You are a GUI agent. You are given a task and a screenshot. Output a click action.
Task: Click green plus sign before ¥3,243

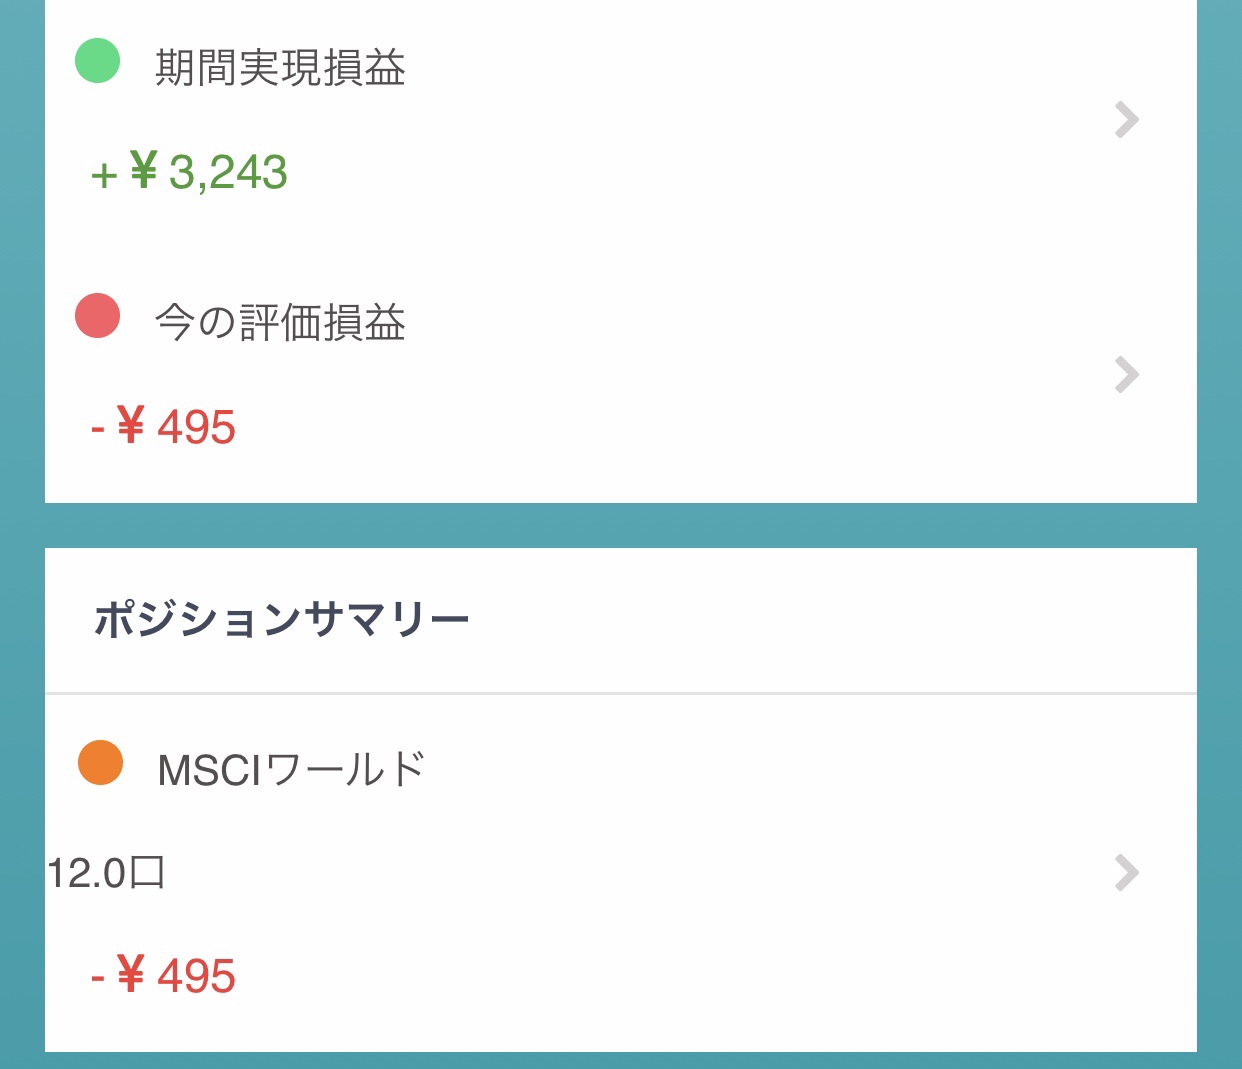tap(104, 175)
